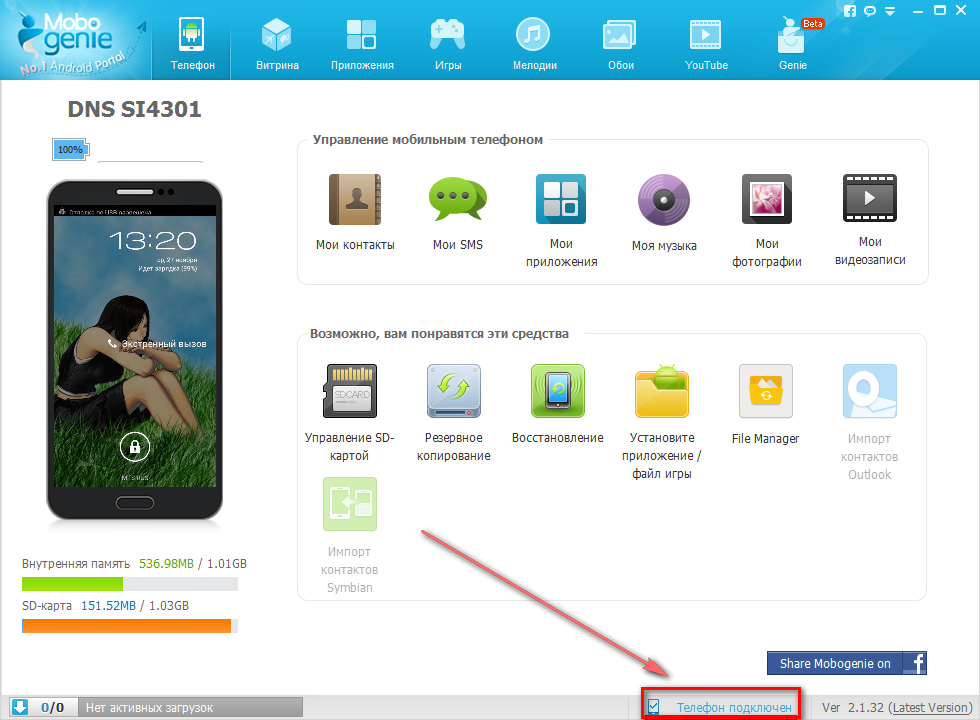Open Мои фотографии photo gallery

pos(767,200)
